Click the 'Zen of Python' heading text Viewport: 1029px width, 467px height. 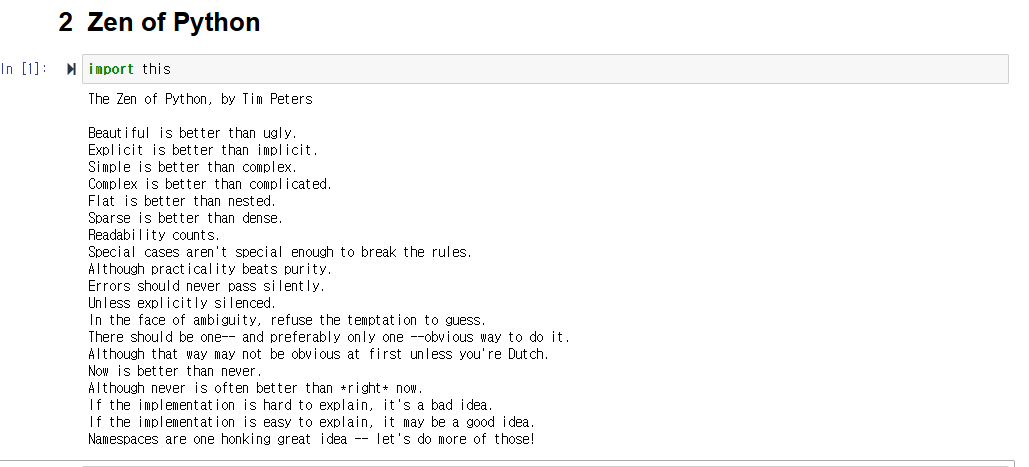click(173, 22)
